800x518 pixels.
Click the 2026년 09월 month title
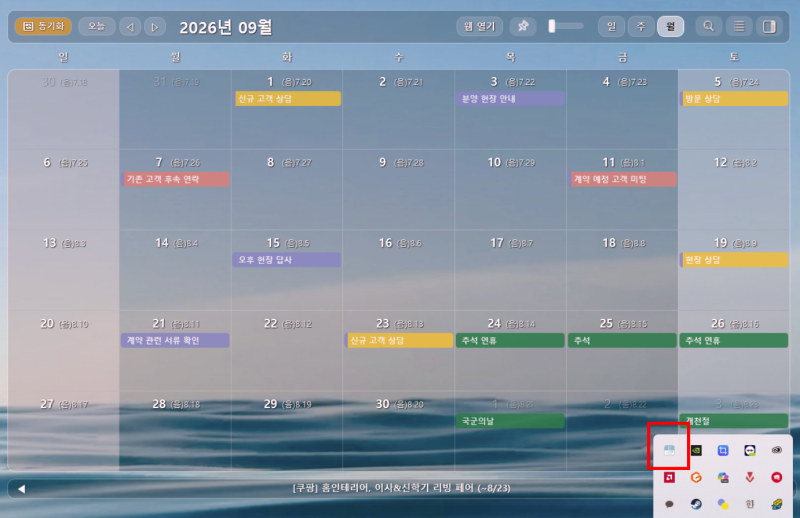click(x=226, y=27)
